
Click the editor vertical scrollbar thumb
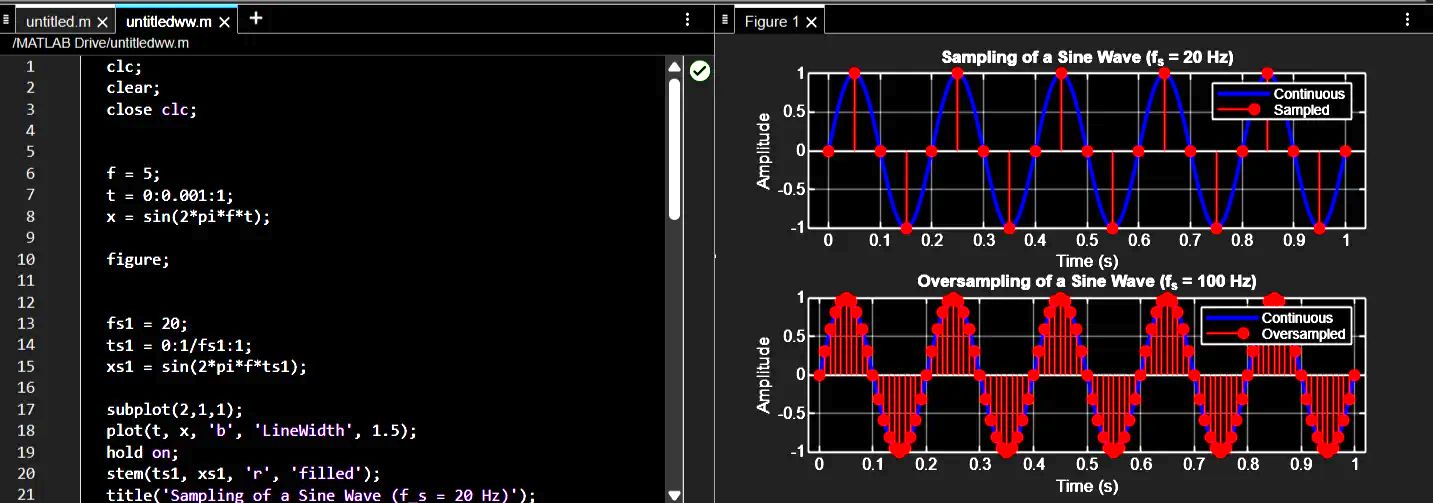(x=674, y=148)
